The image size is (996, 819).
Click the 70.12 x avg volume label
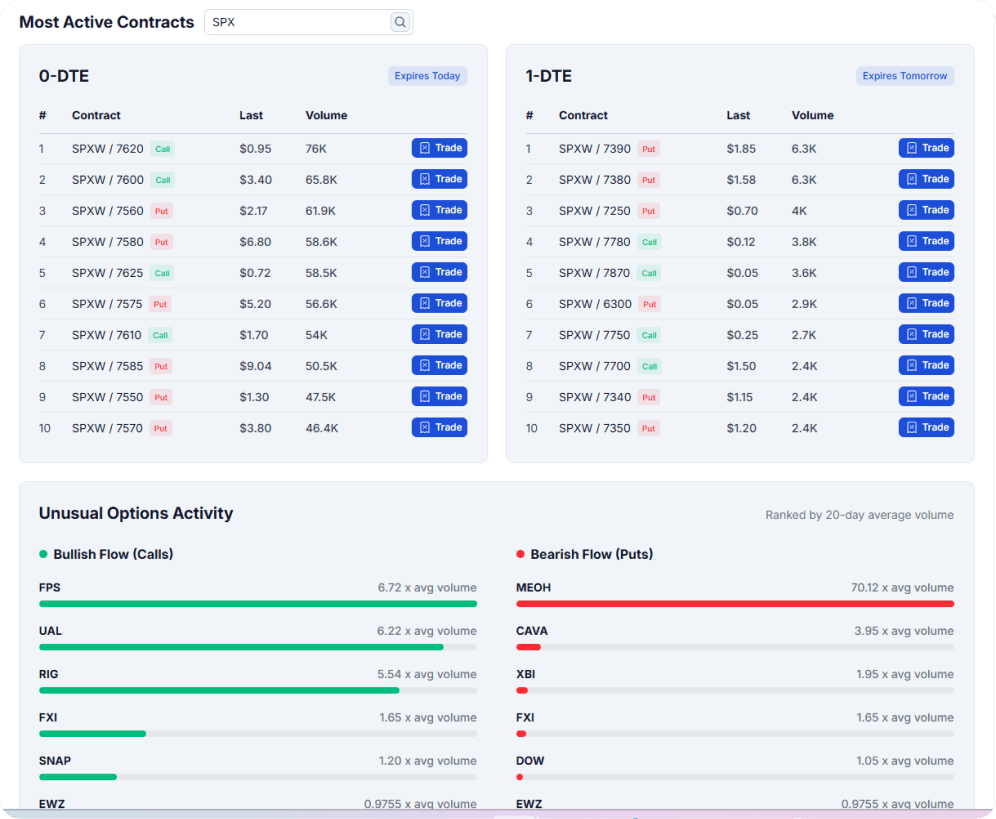coord(902,588)
